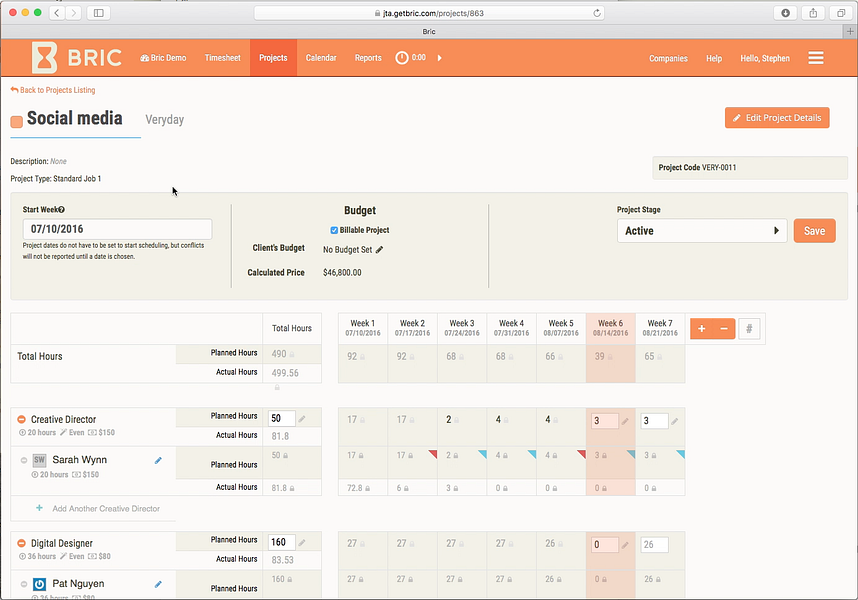Click the Edit Project Details button
The height and width of the screenshot is (600, 858).
point(777,118)
